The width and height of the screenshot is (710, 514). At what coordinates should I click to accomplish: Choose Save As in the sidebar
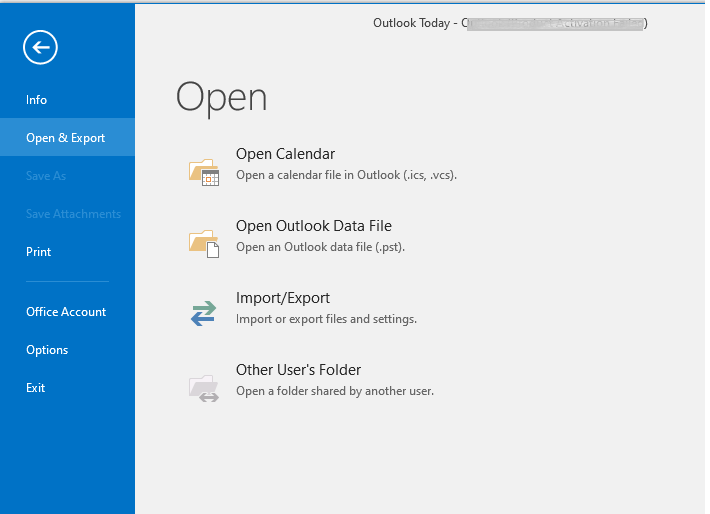(x=67, y=176)
